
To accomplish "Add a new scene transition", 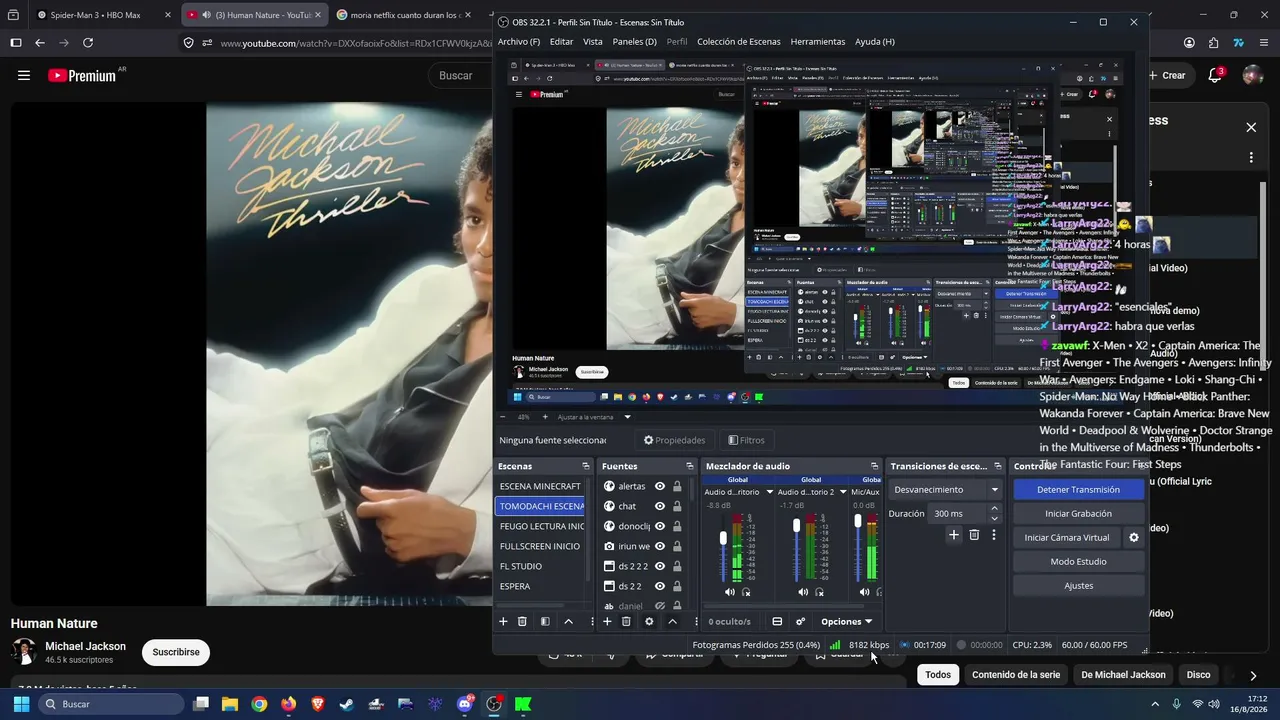I will point(954,535).
